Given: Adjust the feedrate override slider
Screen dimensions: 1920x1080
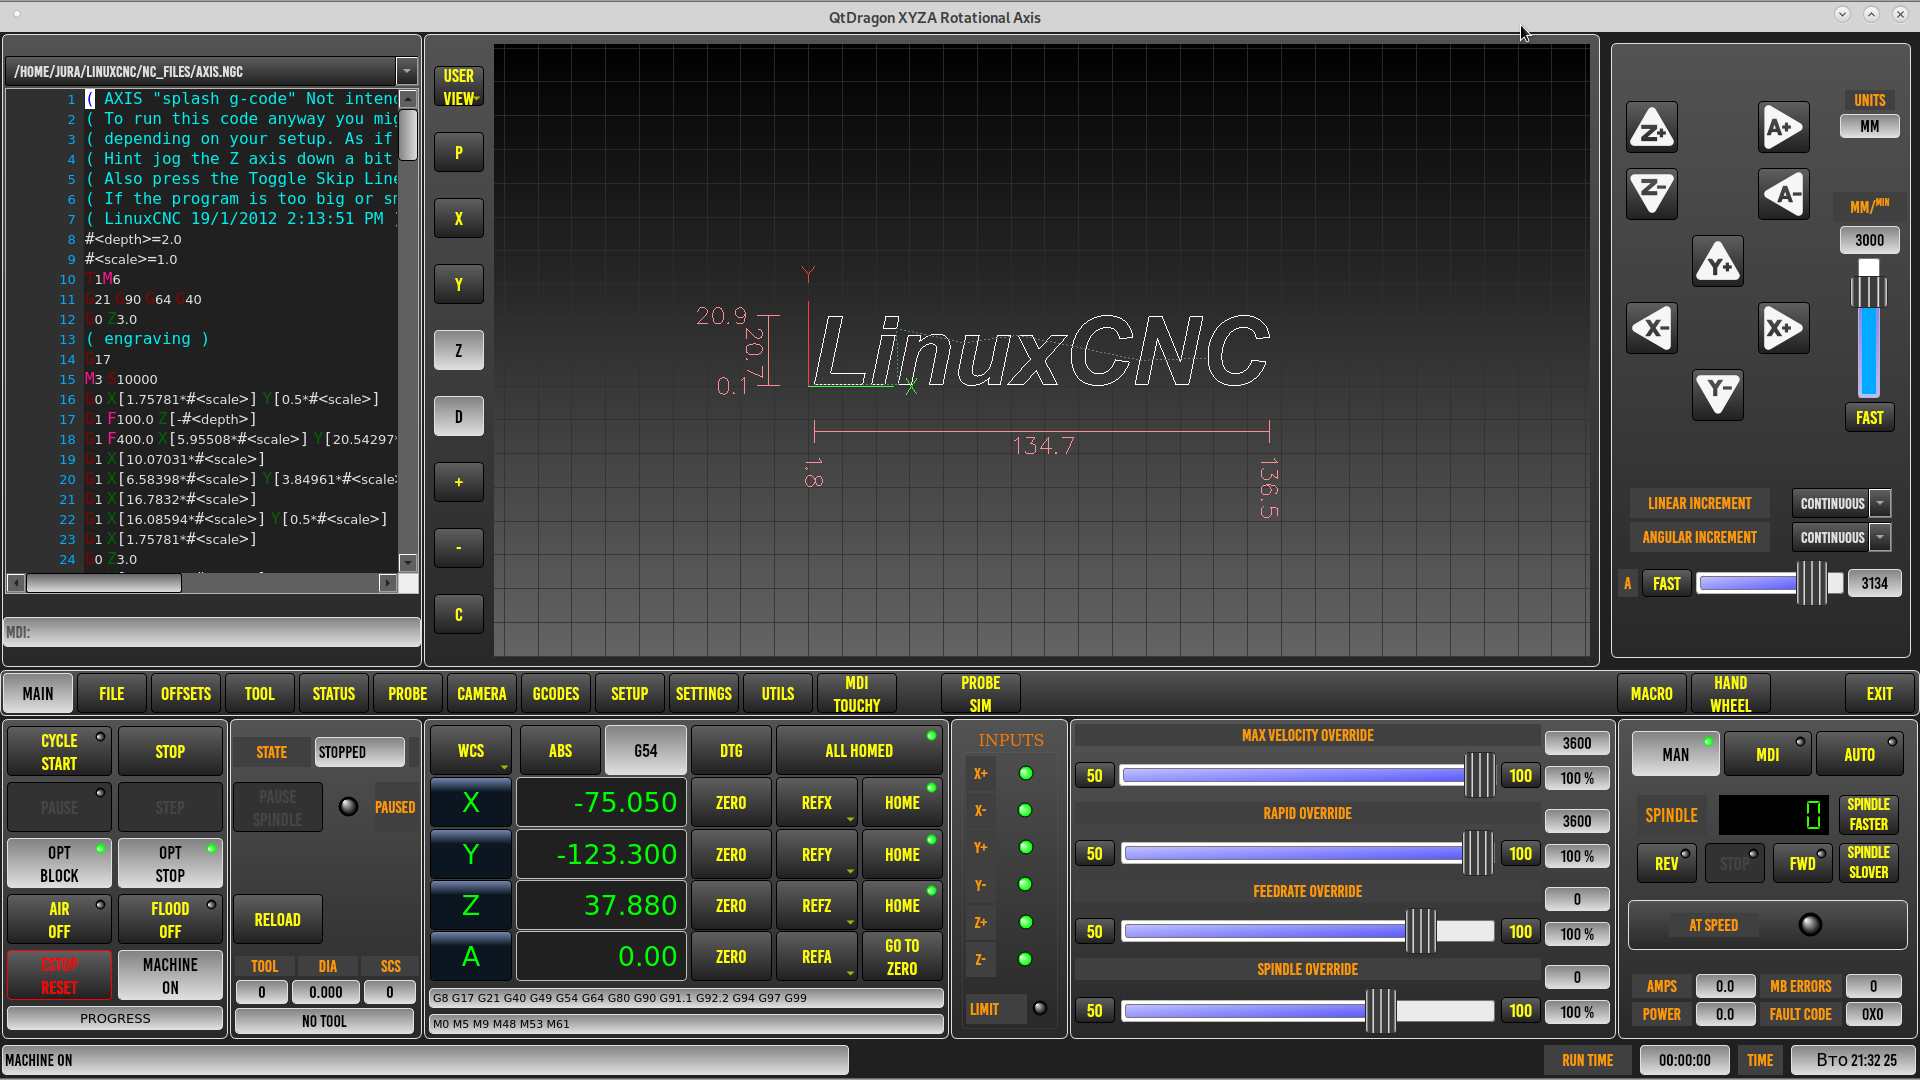Looking at the screenshot, I should [1308, 932].
